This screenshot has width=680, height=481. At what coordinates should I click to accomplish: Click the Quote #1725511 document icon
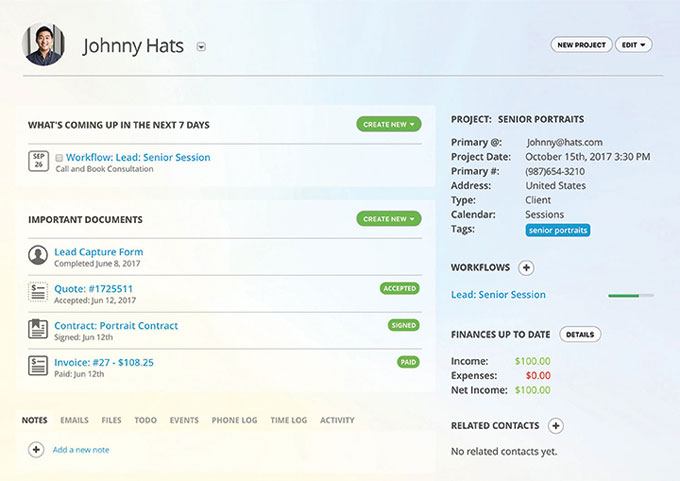coord(38,292)
